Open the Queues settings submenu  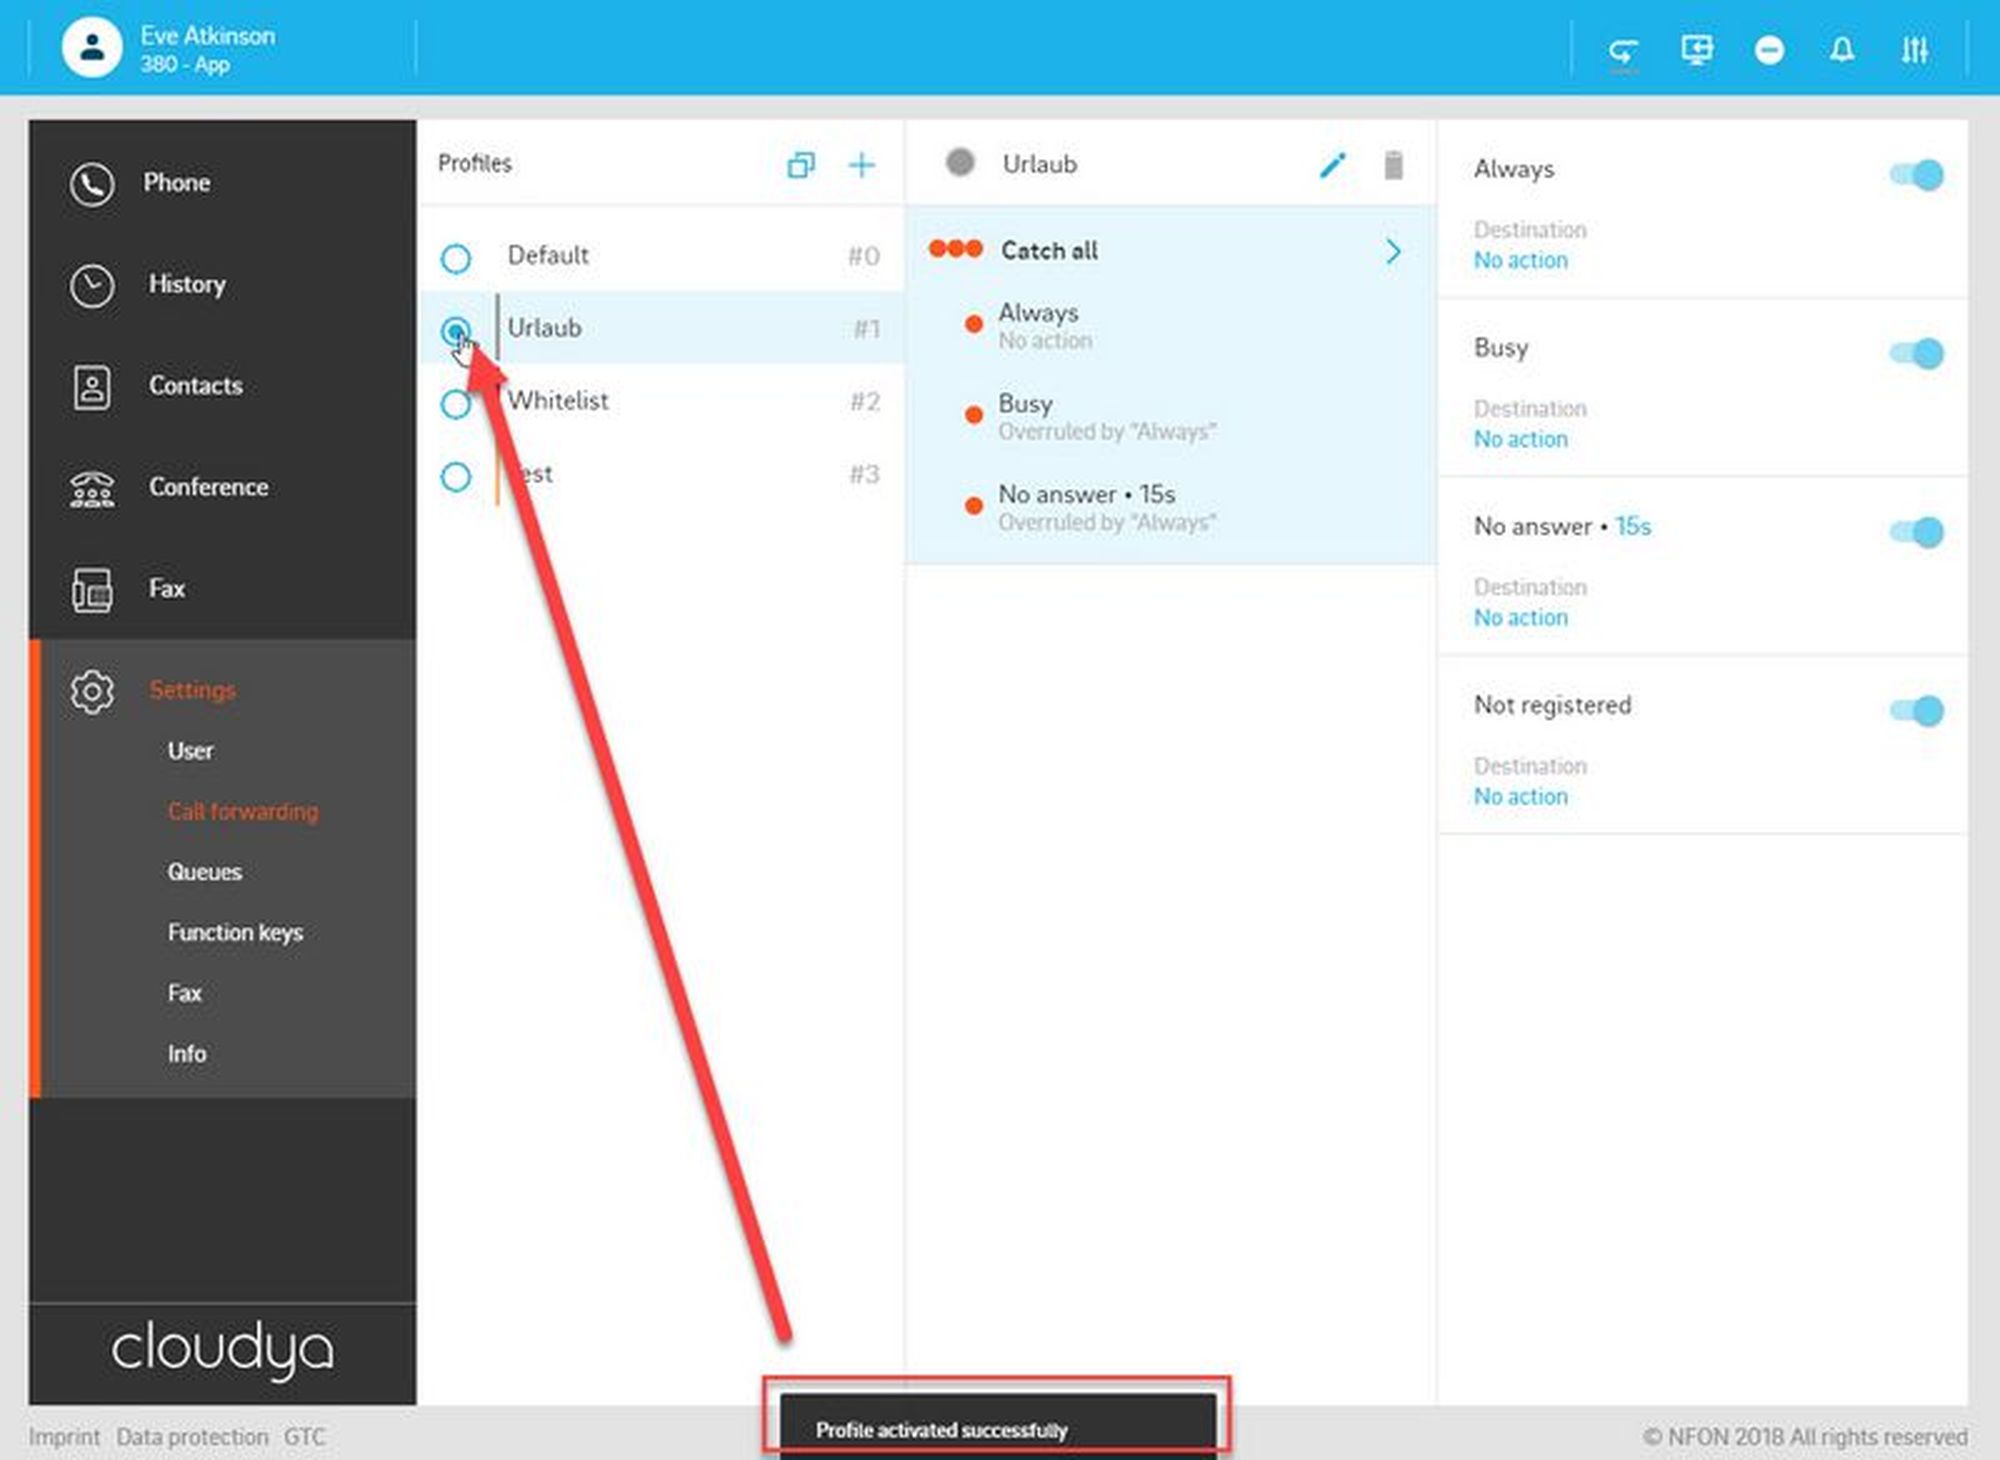pos(205,872)
